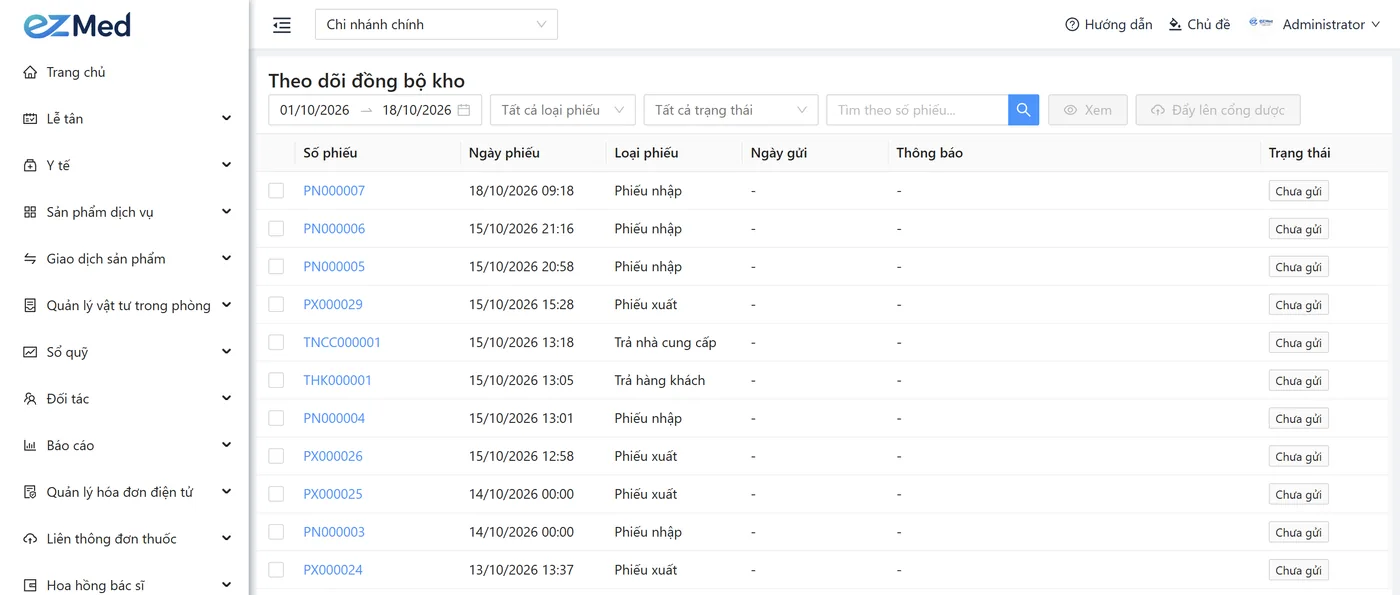
Task: Click the Sổ quỹ sidebar icon
Action: point(30,352)
